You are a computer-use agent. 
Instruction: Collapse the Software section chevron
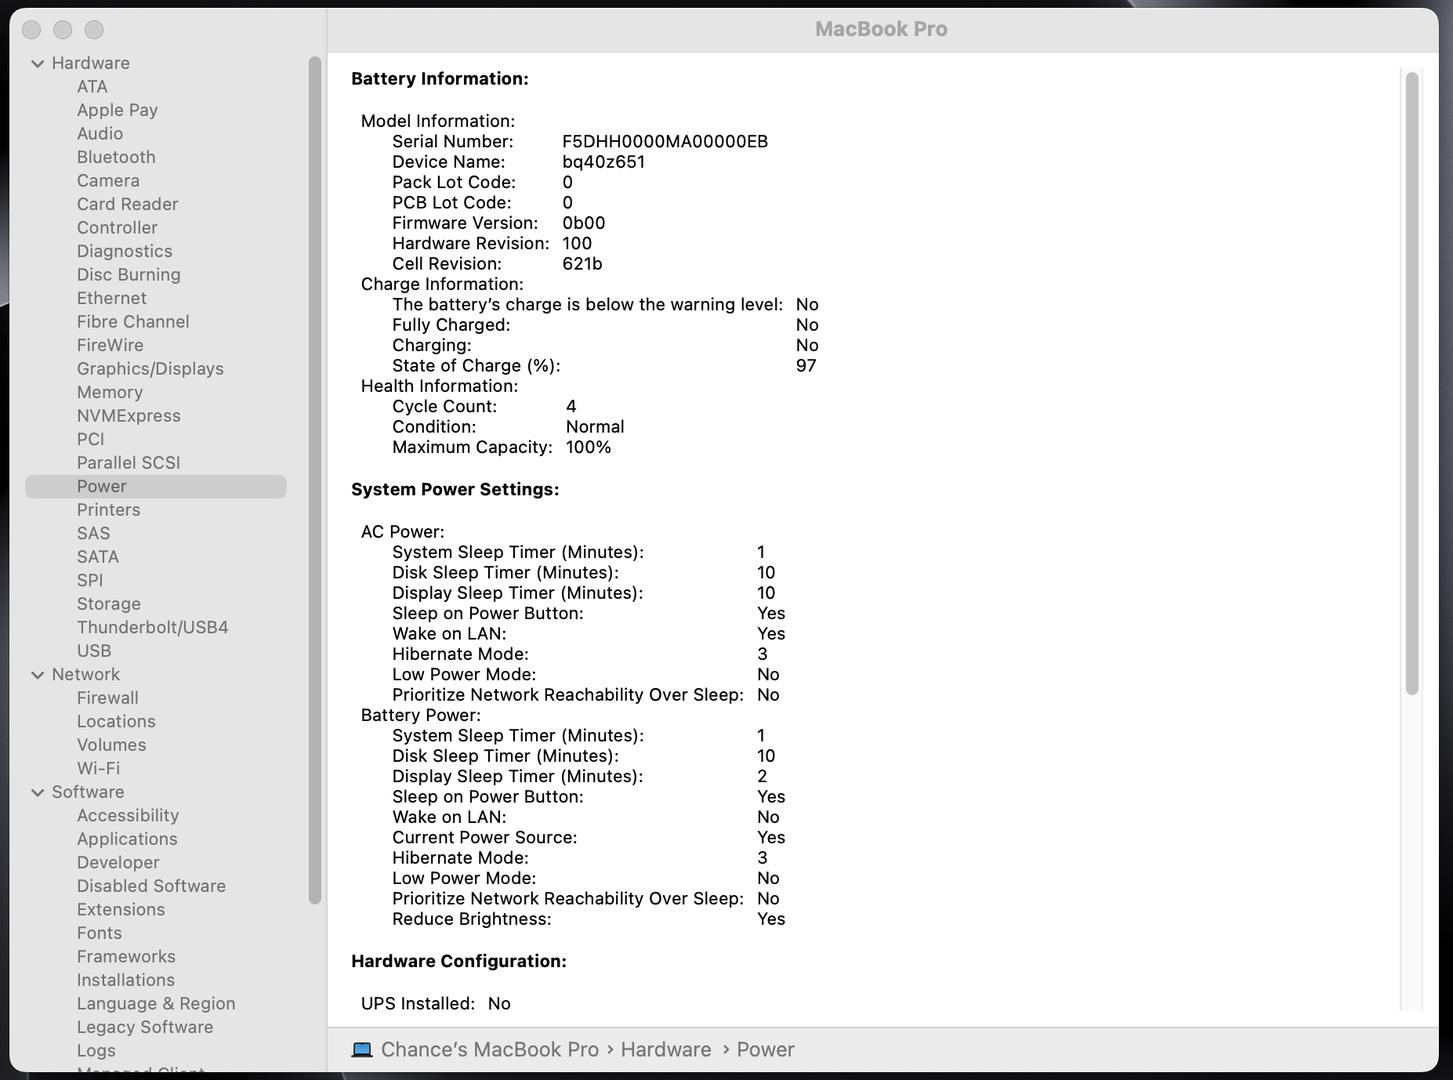point(37,792)
